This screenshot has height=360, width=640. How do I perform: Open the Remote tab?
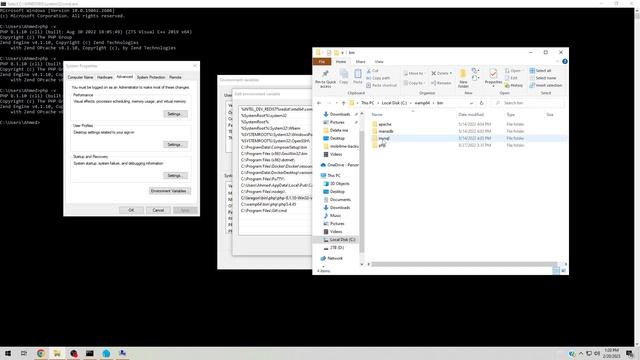(x=175, y=77)
